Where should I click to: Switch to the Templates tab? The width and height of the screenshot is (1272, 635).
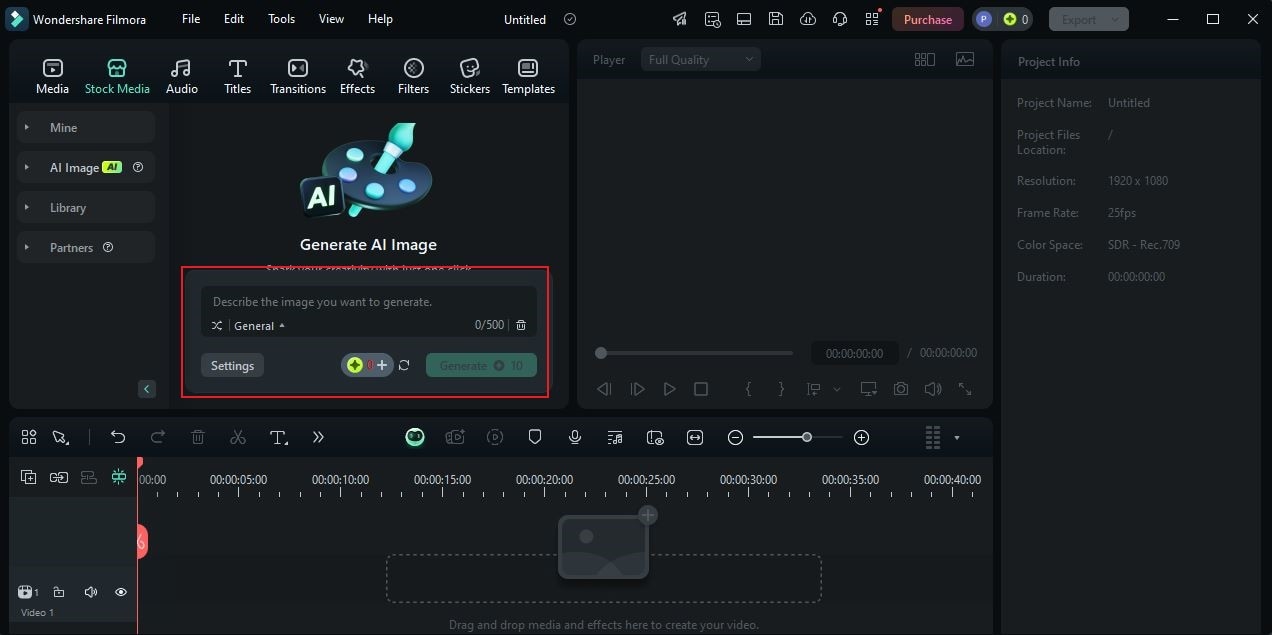[528, 77]
